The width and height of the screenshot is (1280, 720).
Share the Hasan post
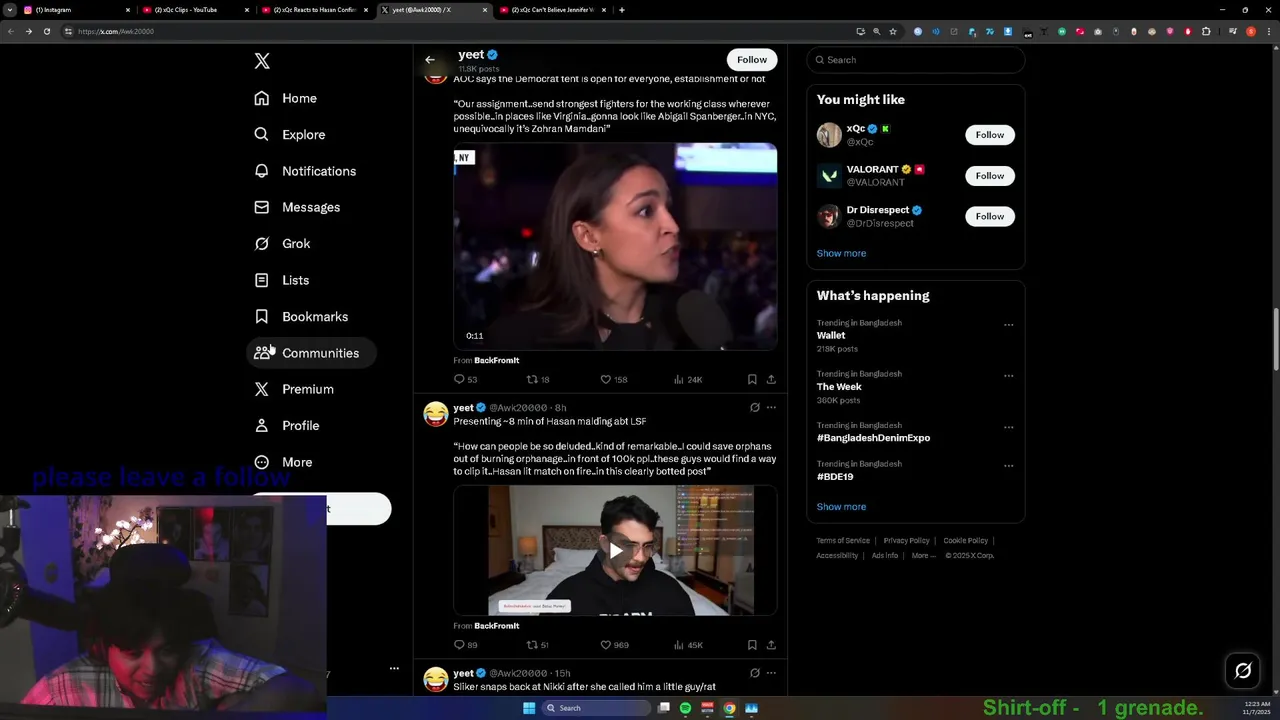coord(771,645)
